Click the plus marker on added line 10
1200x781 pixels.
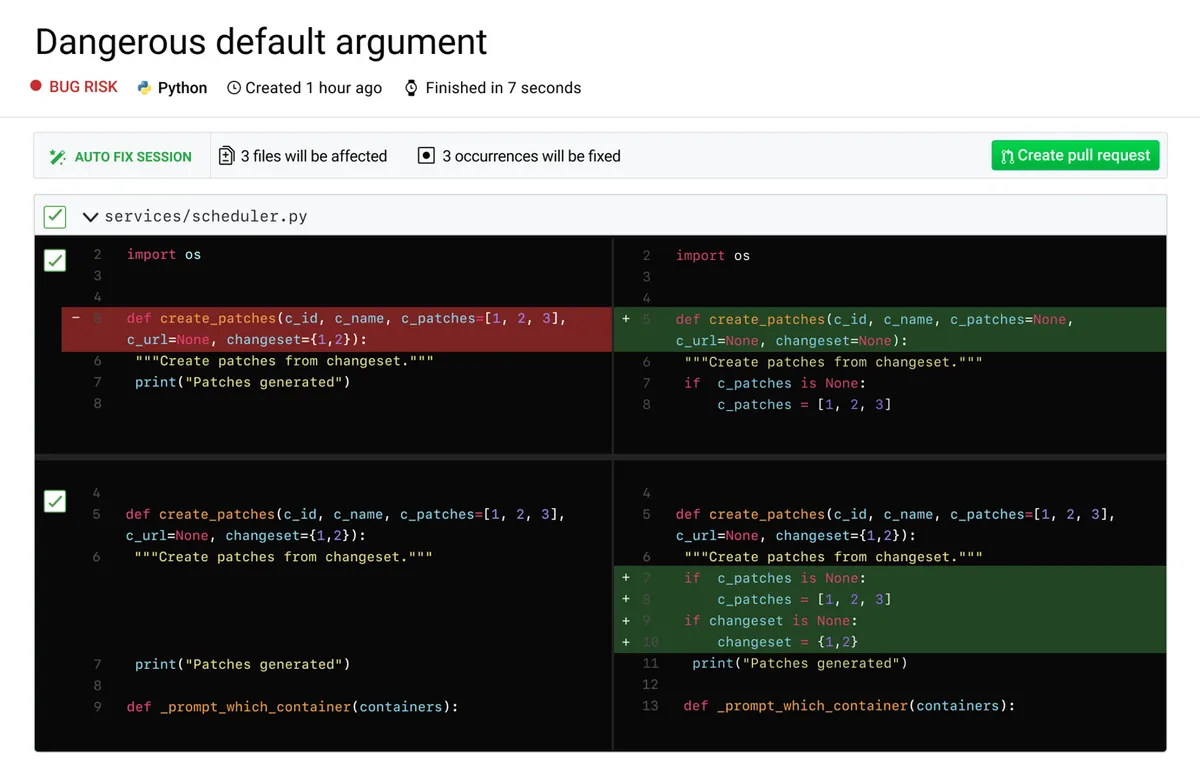point(626,642)
